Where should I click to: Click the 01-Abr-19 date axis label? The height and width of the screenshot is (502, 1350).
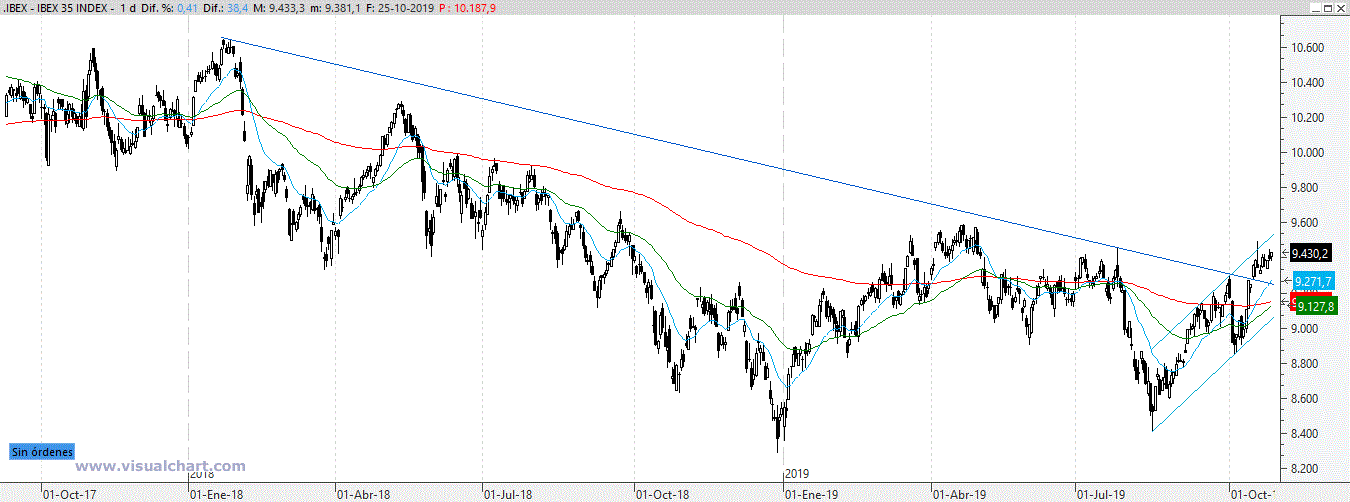click(959, 494)
